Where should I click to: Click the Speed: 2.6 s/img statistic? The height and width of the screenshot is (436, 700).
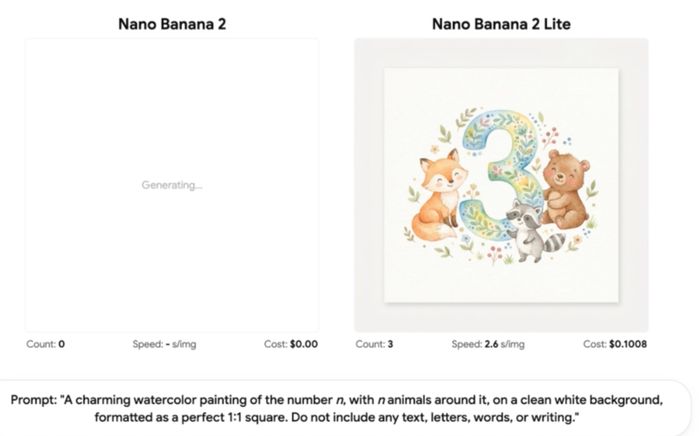[488, 344]
